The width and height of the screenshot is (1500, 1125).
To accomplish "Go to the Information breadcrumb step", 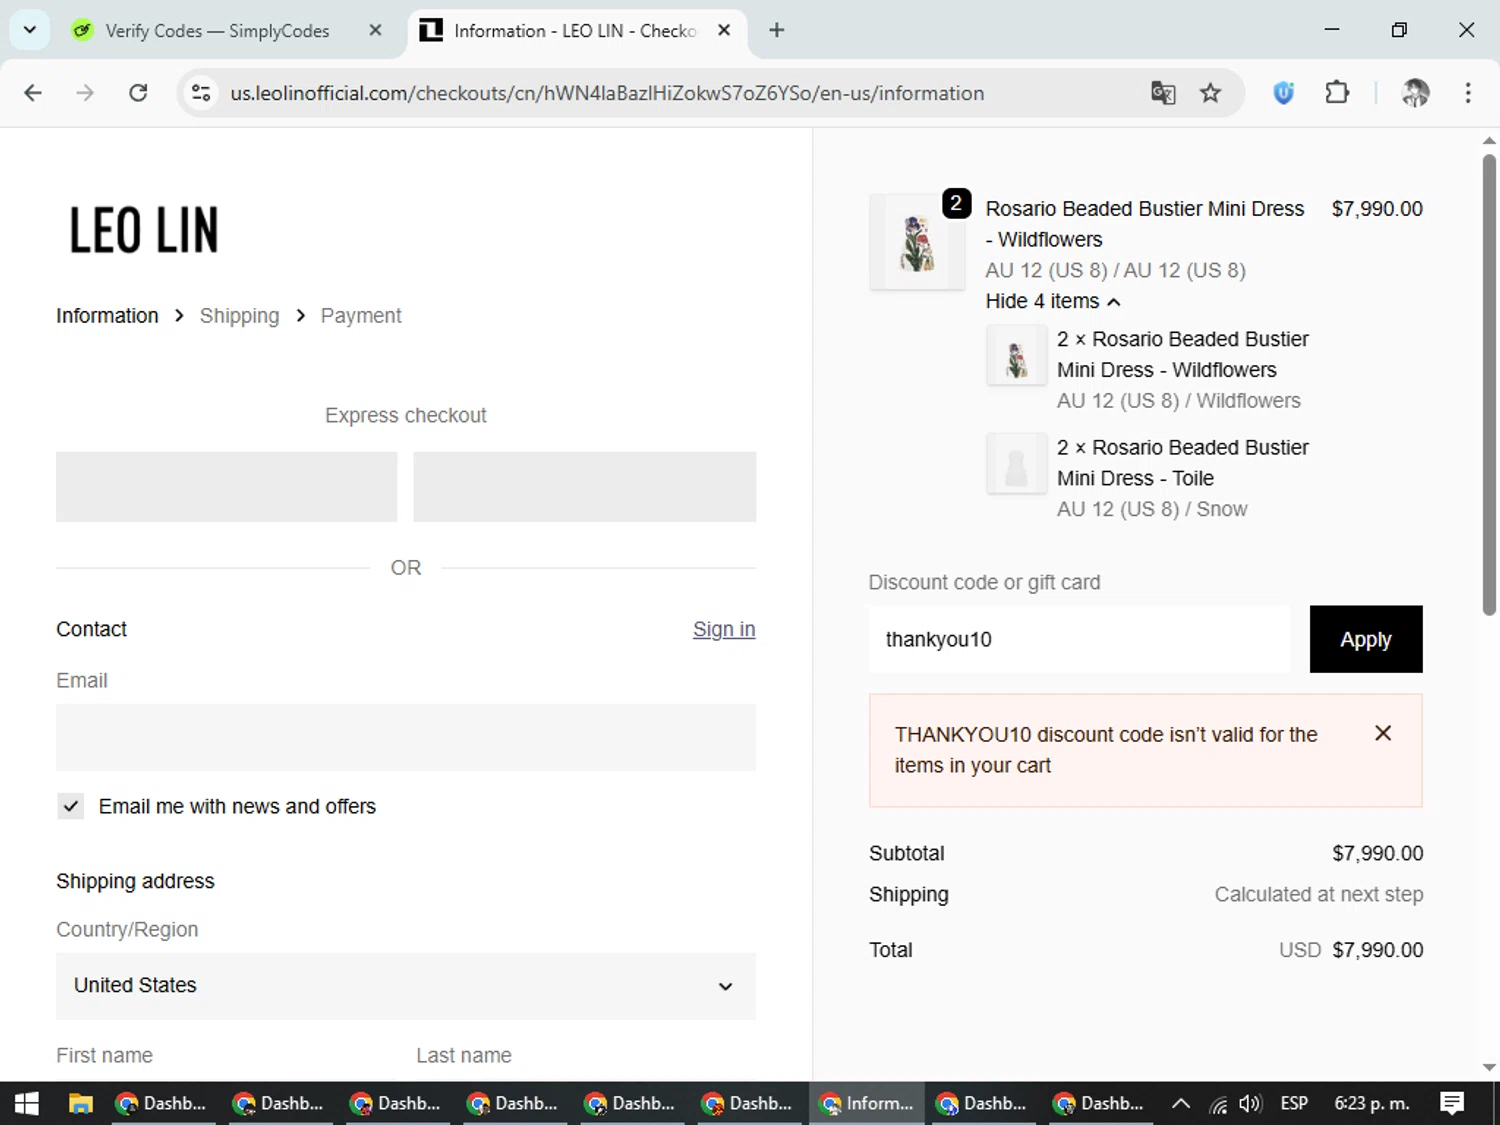I will (107, 316).
